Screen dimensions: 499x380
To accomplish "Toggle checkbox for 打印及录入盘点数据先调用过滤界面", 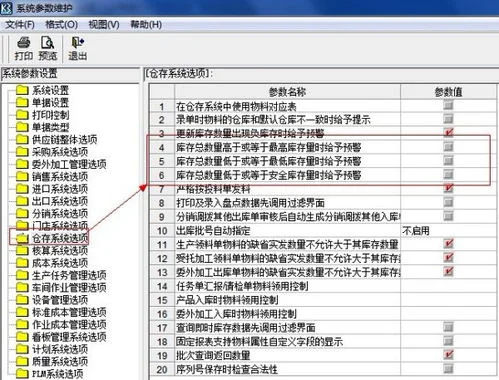I will pos(448,202).
